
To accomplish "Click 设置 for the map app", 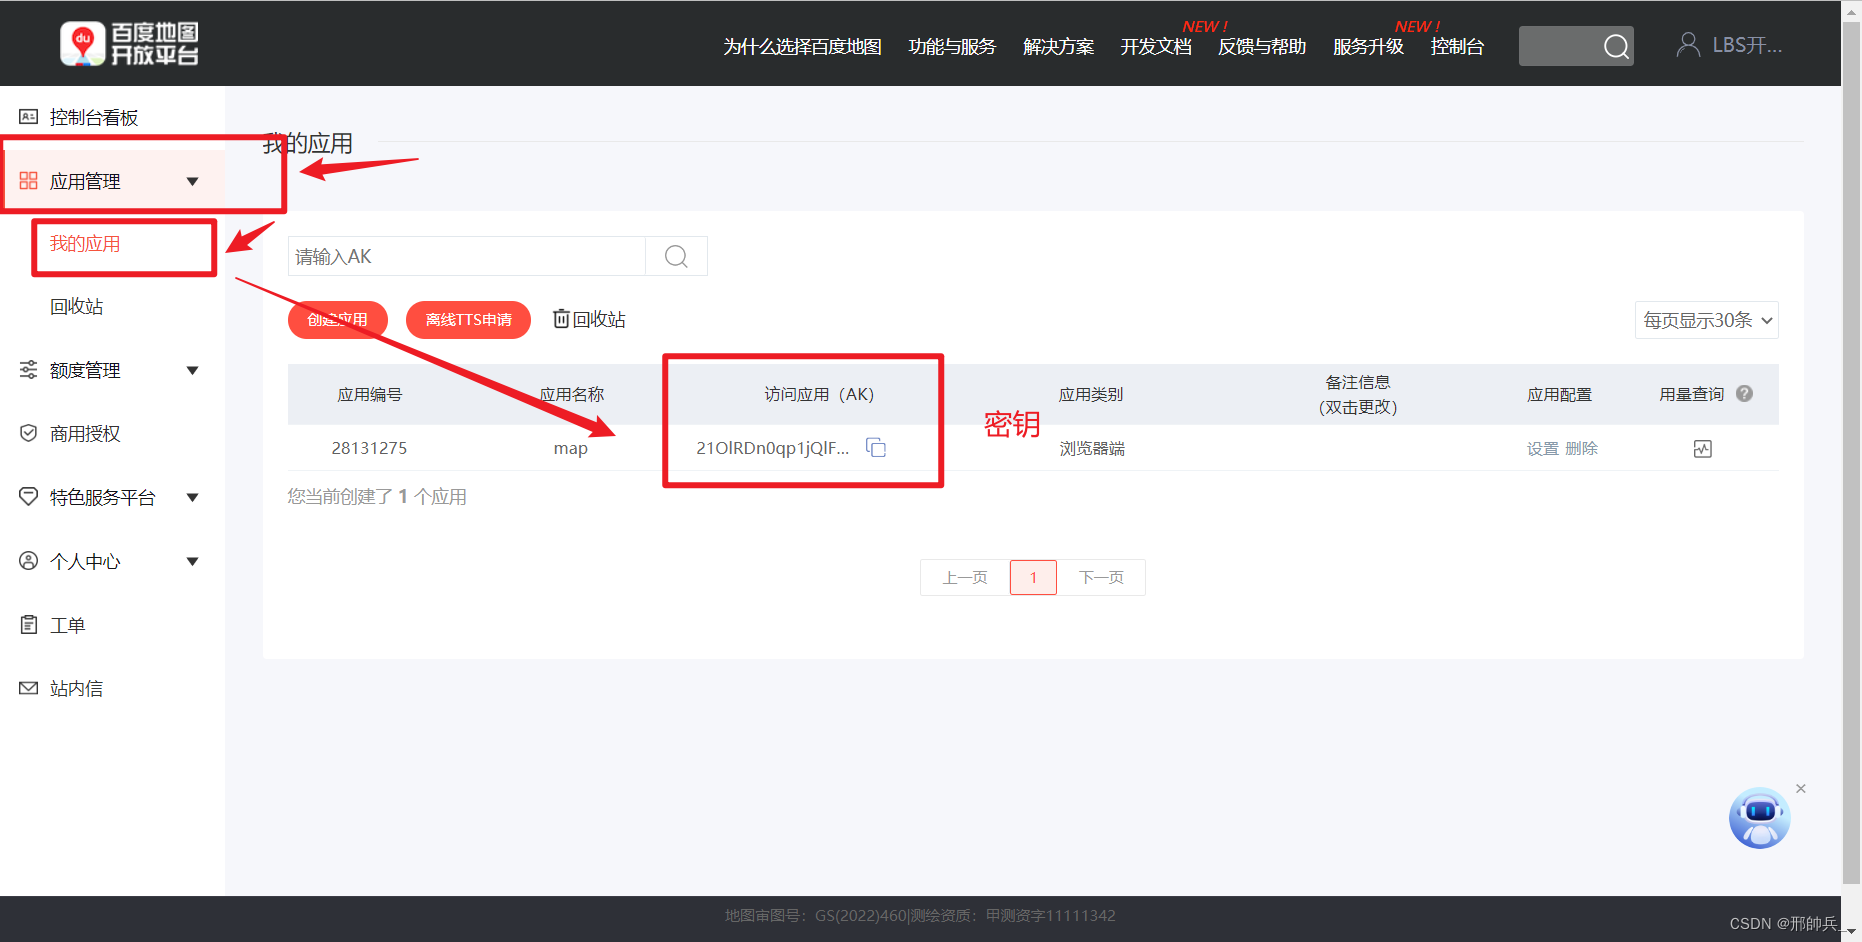I will pos(1543,449).
